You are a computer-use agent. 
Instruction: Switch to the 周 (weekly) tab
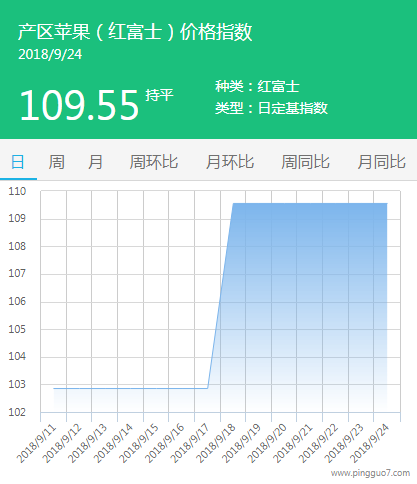pos(56,162)
